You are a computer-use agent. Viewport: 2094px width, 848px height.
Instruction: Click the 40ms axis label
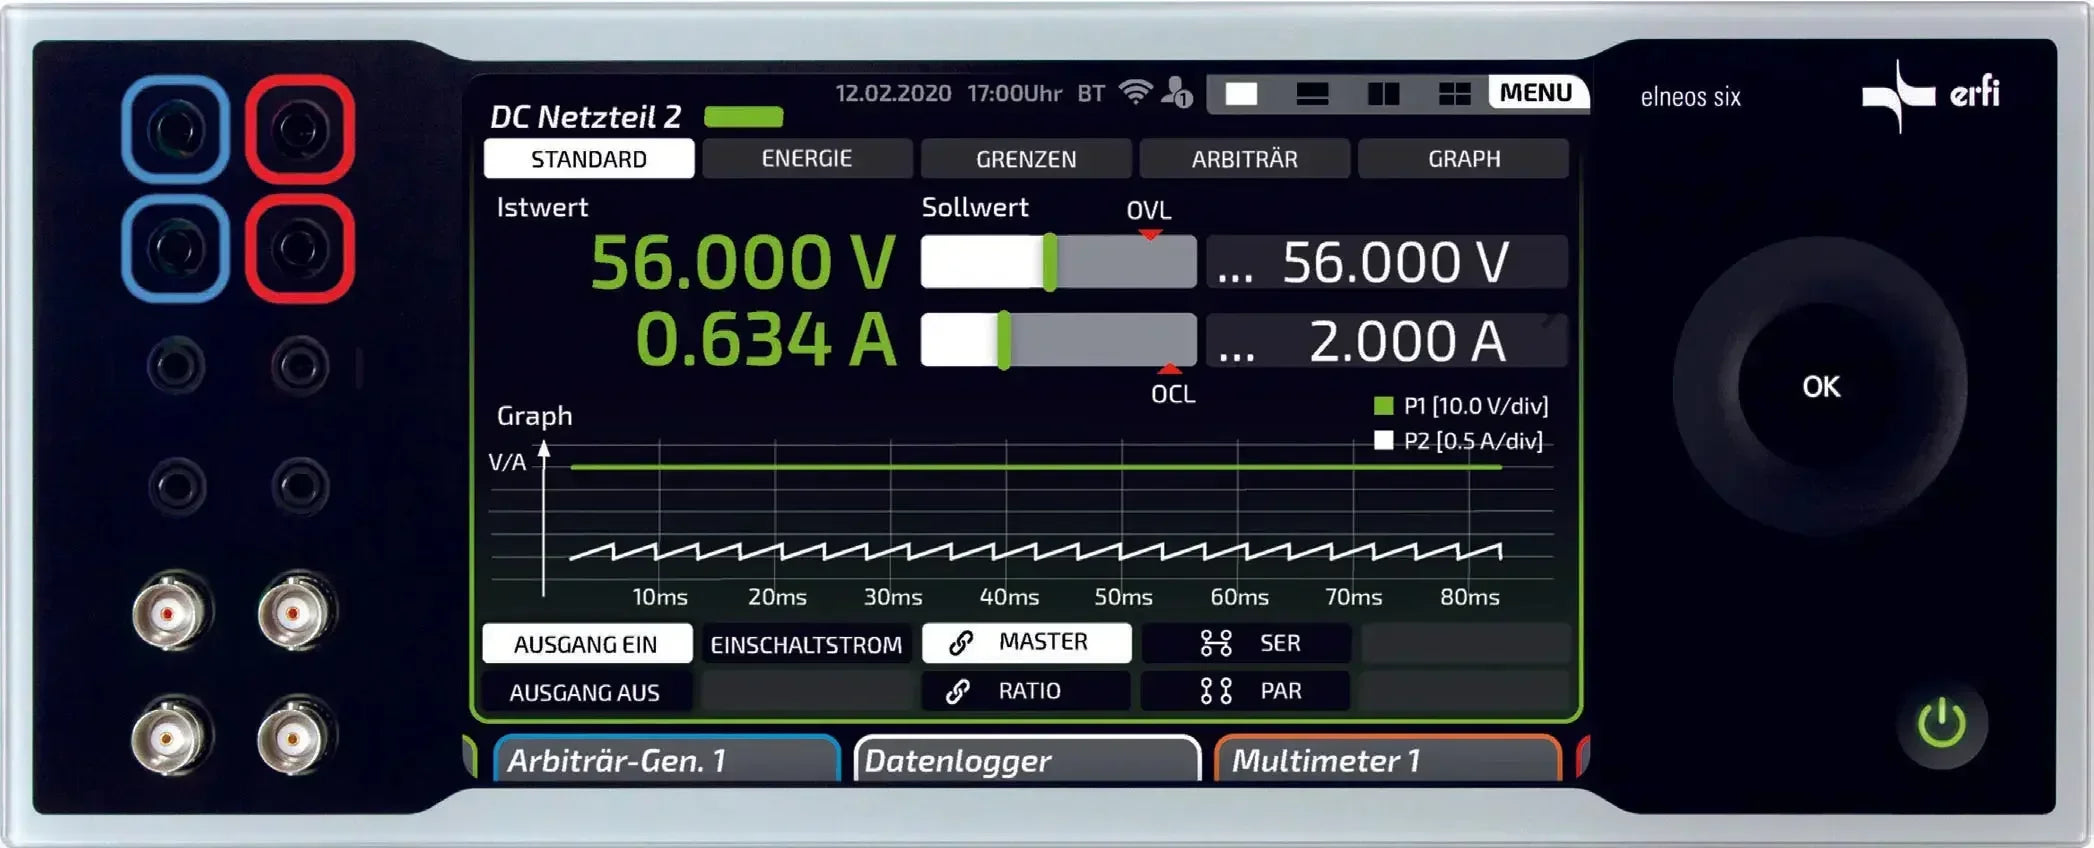tap(1009, 597)
